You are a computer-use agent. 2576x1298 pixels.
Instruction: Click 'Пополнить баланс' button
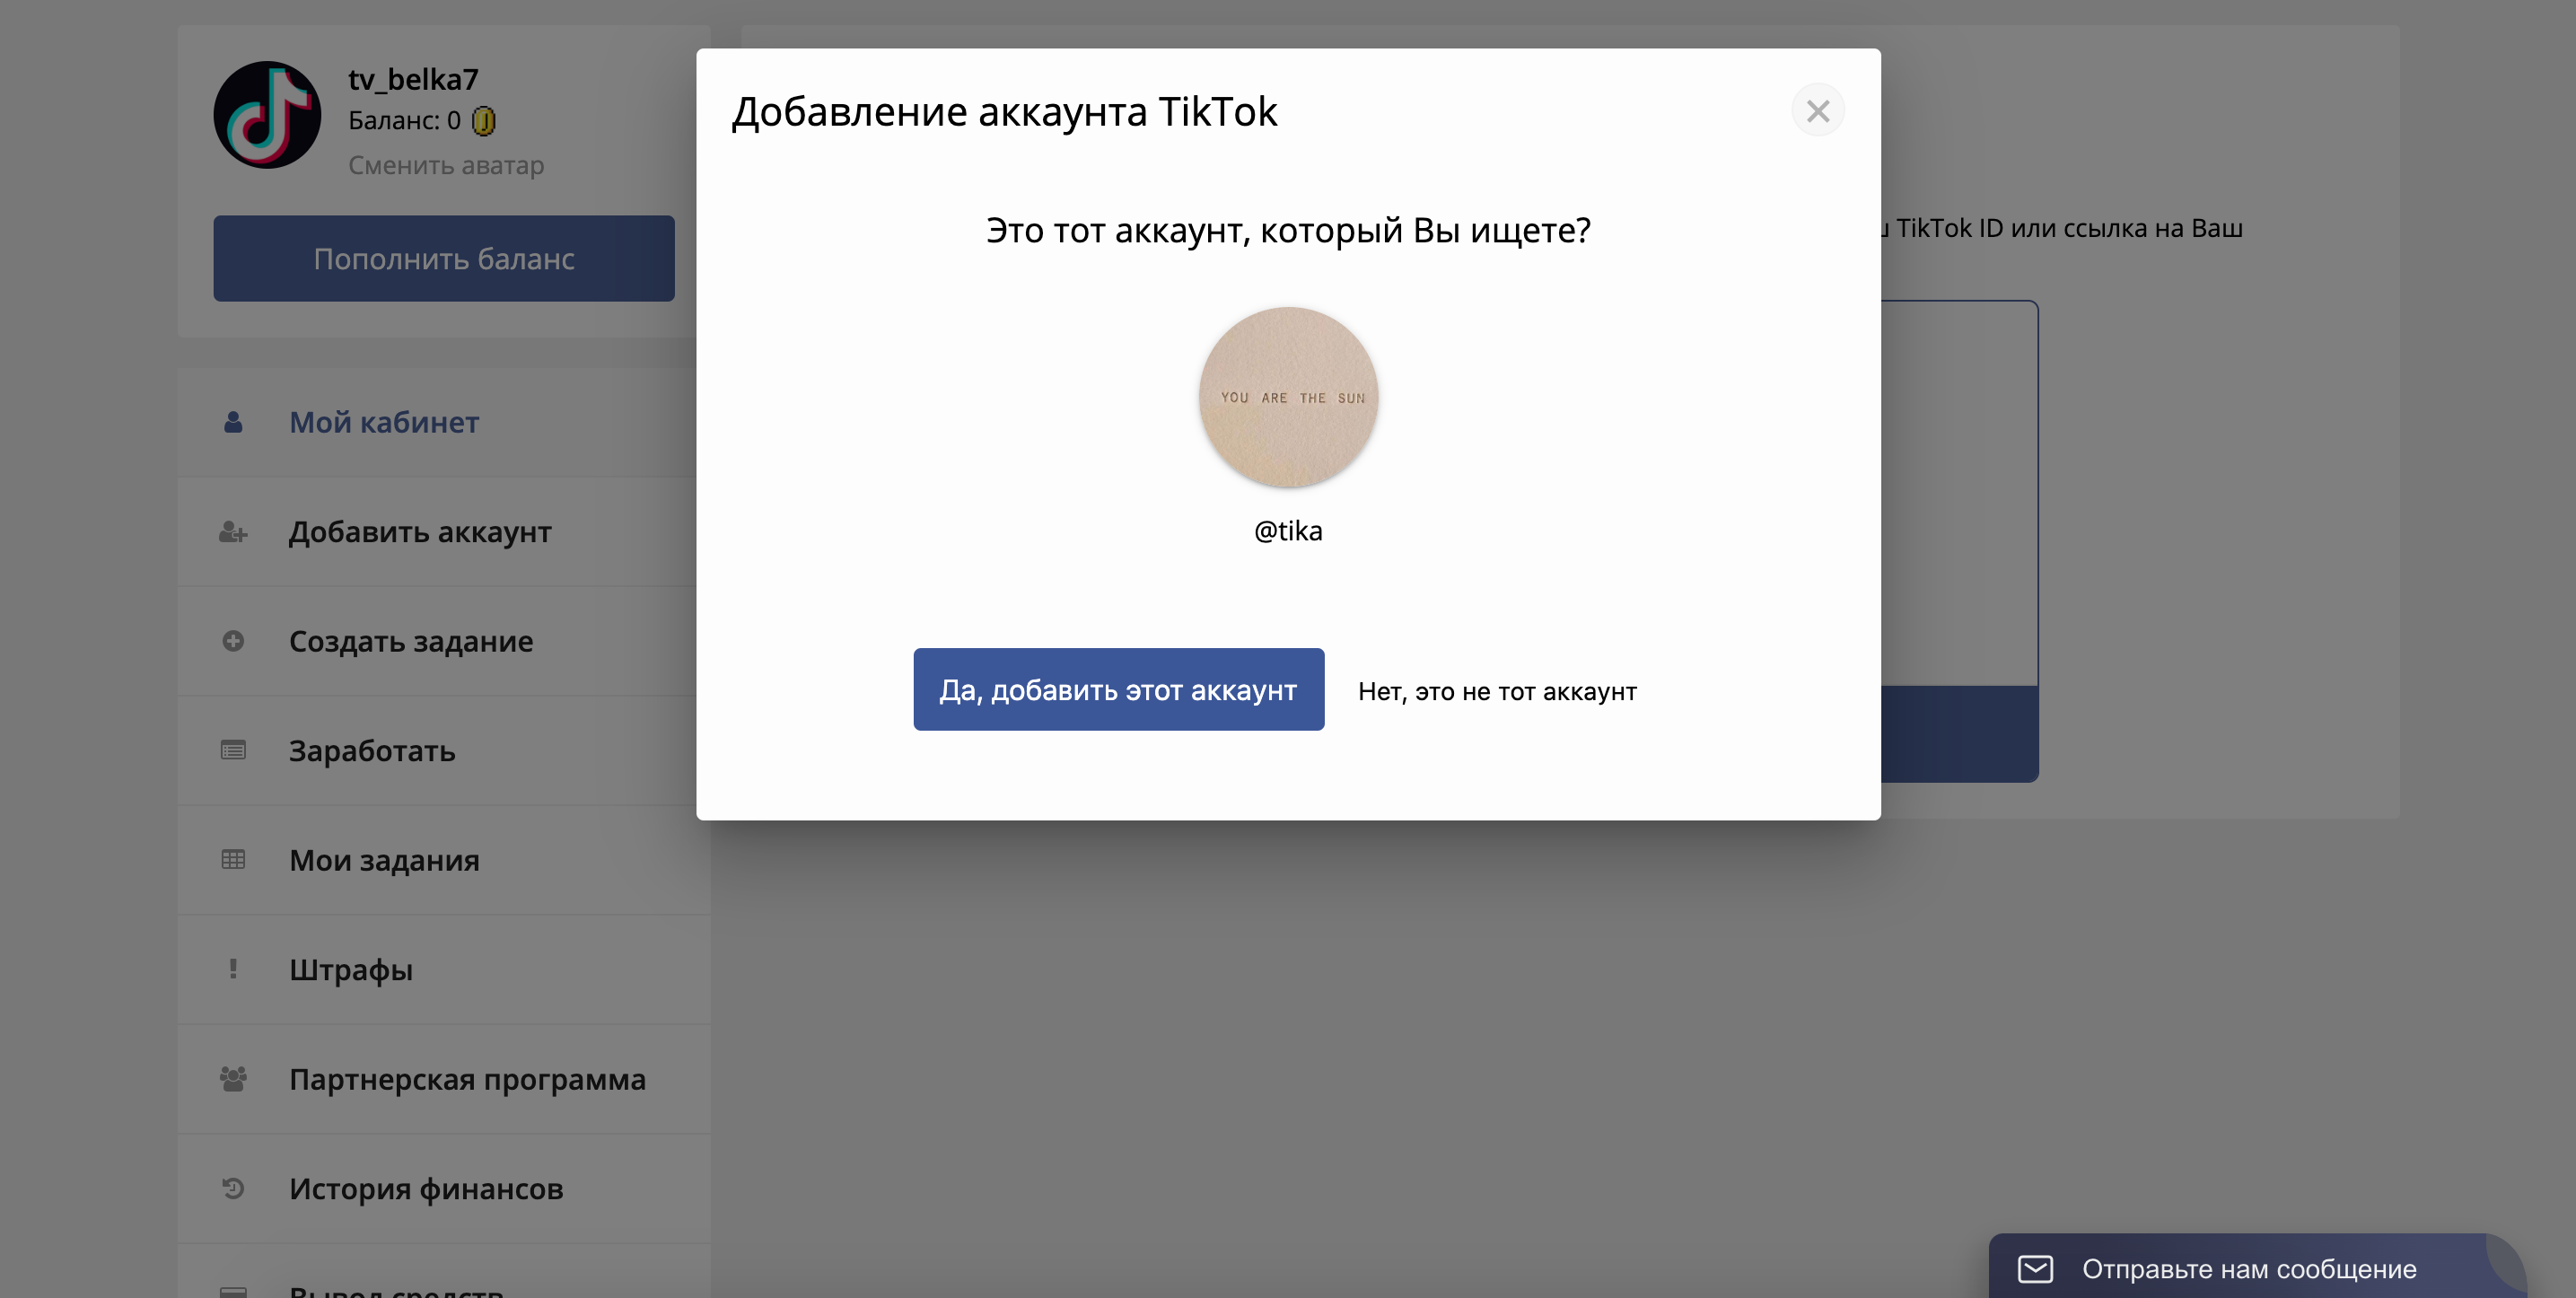coord(443,258)
